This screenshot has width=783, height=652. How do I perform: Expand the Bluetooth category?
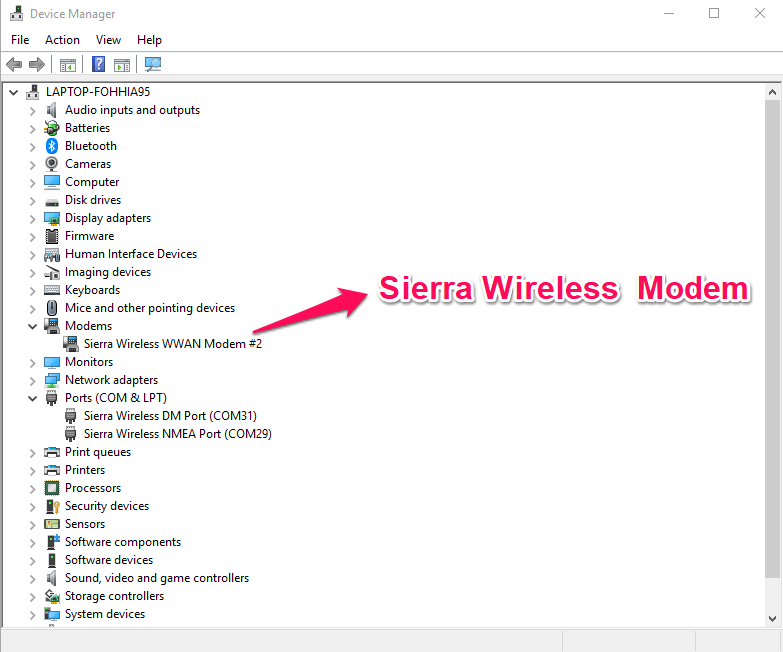[32, 147]
